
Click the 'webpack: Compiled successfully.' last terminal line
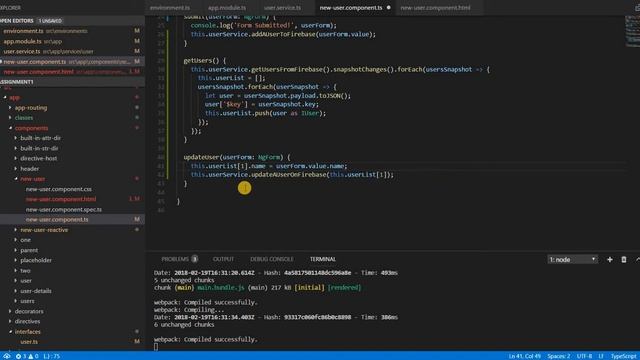pyautogui.click(x=206, y=339)
